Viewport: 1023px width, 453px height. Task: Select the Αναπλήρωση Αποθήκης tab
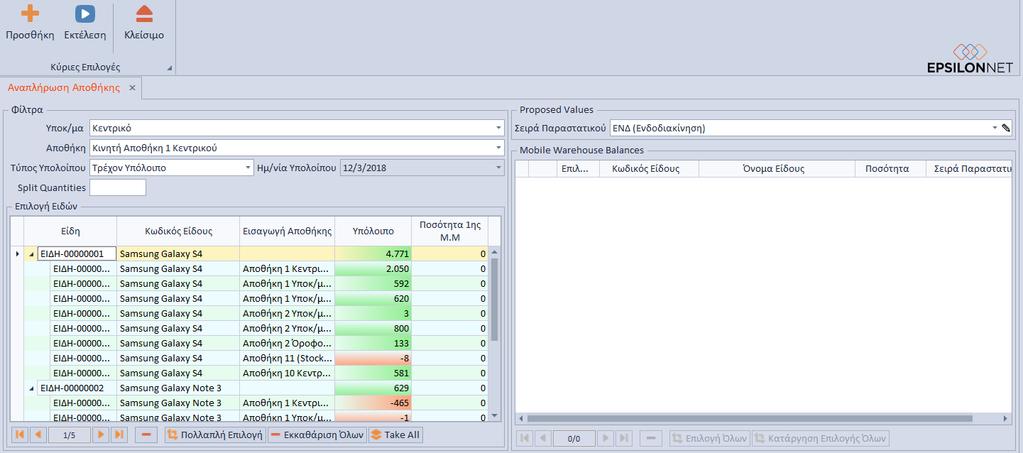pyautogui.click(x=64, y=87)
